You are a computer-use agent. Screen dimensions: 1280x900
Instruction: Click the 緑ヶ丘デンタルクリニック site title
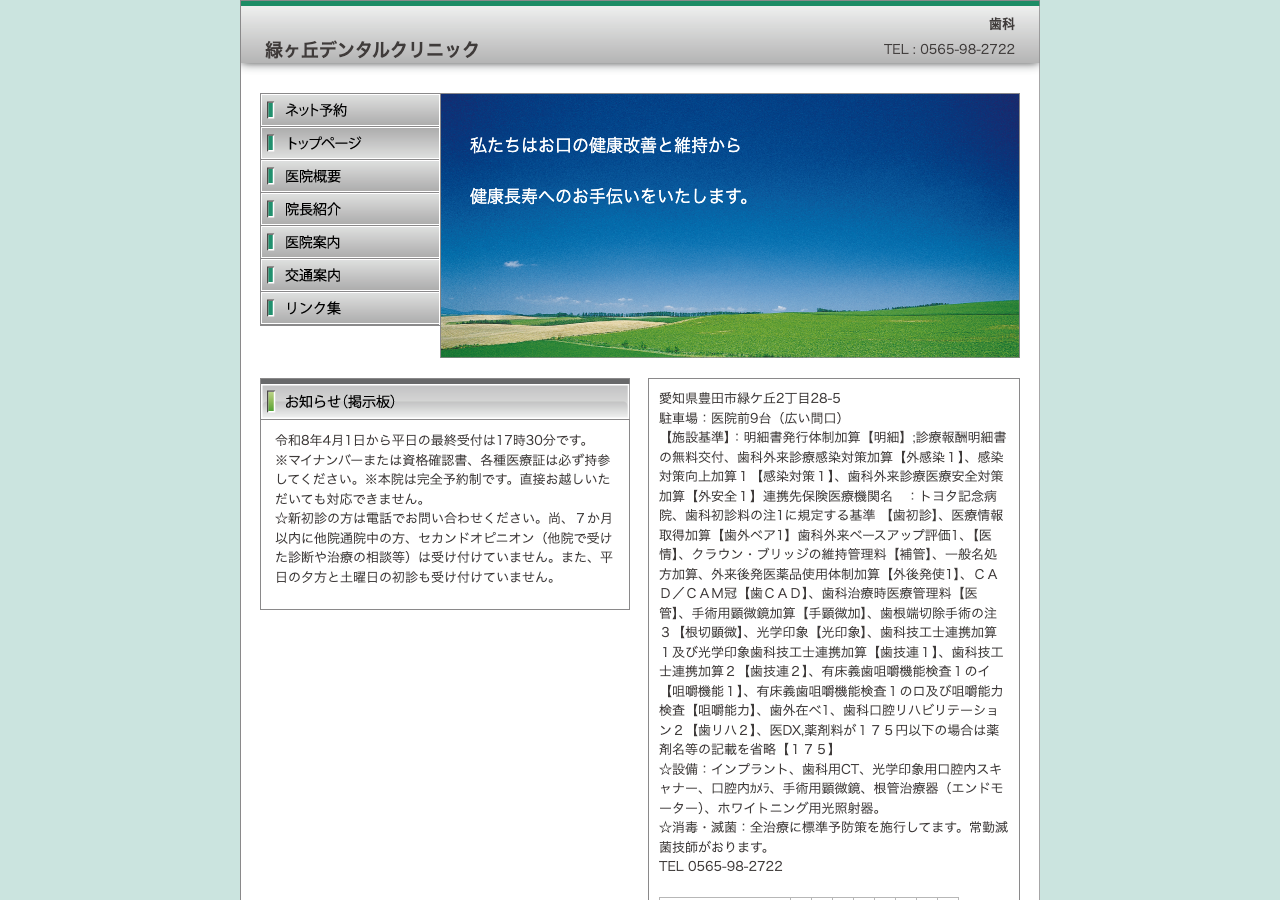click(372, 49)
